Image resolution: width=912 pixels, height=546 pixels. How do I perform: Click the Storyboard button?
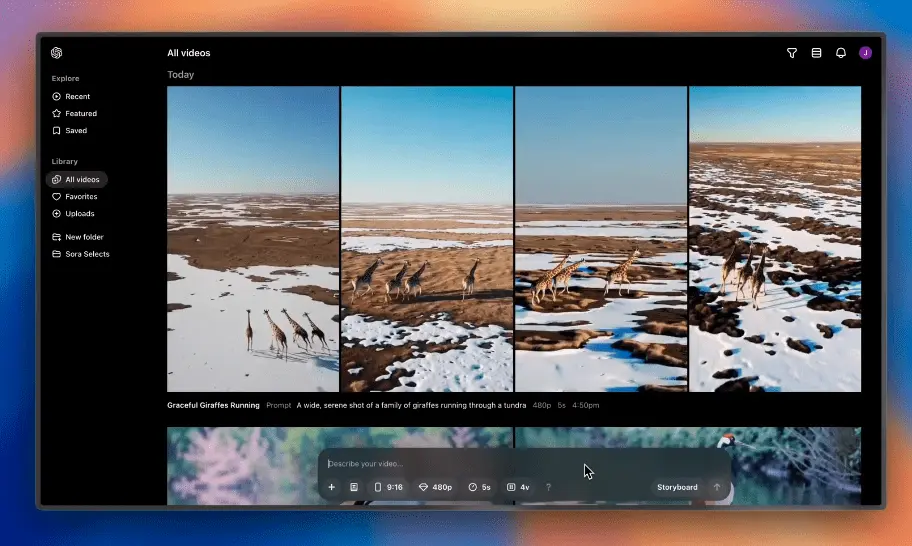tap(677, 487)
